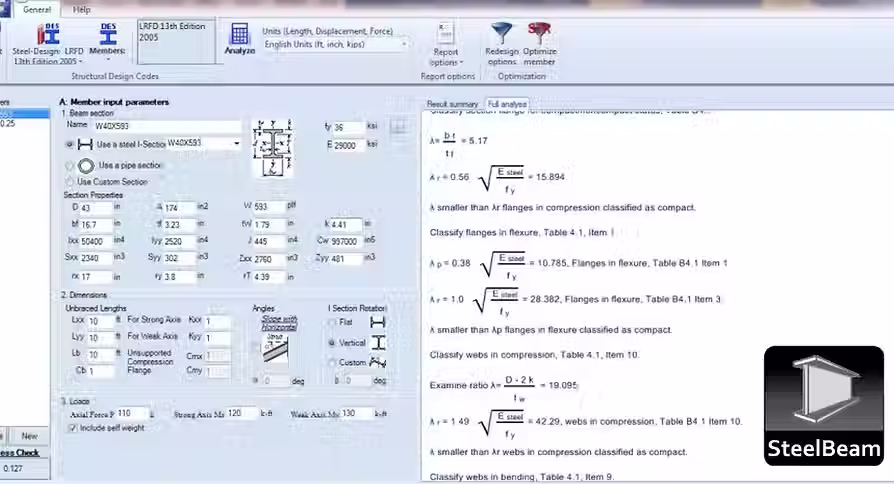The width and height of the screenshot is (894, 484).
Task: Edit the Axial Force P field
Action: click(131, 413)
